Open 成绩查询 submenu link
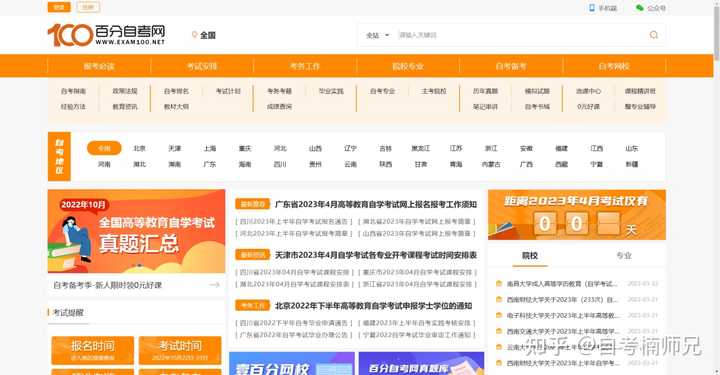The width and height of the screenshot is (720, 375). [280, 106]
